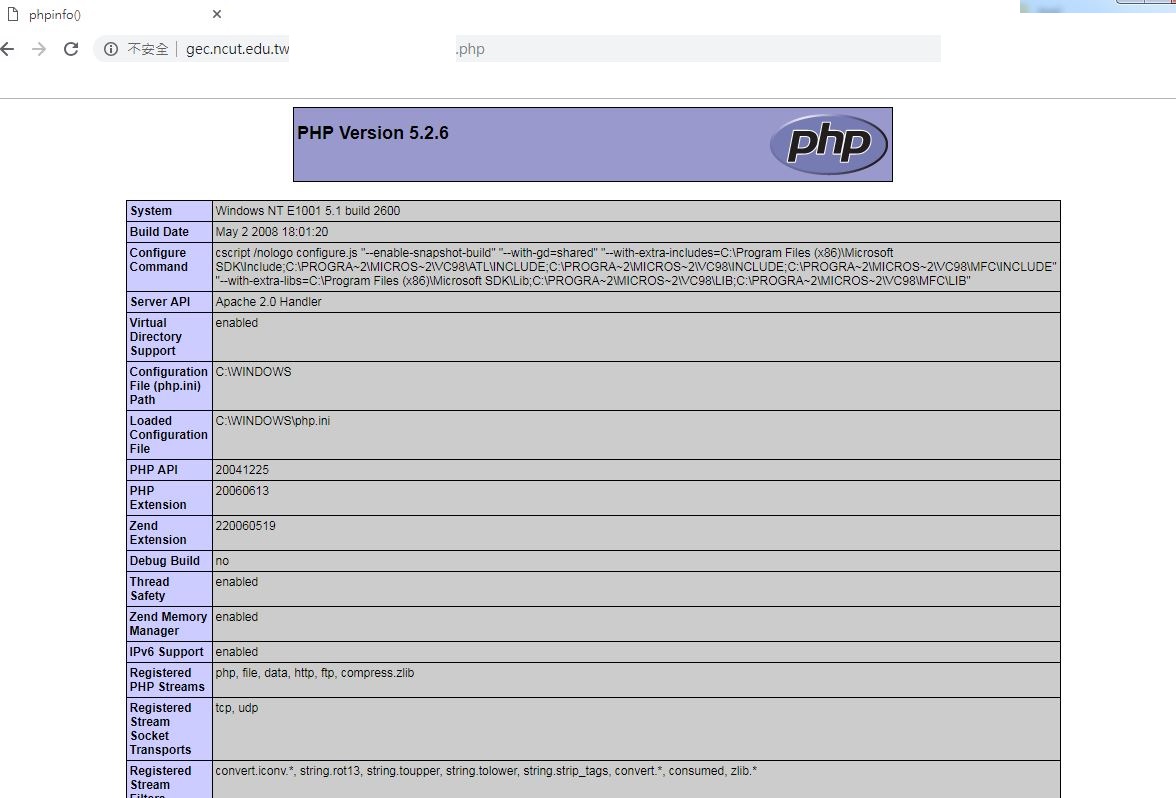Click the '20041225' value

242,470
